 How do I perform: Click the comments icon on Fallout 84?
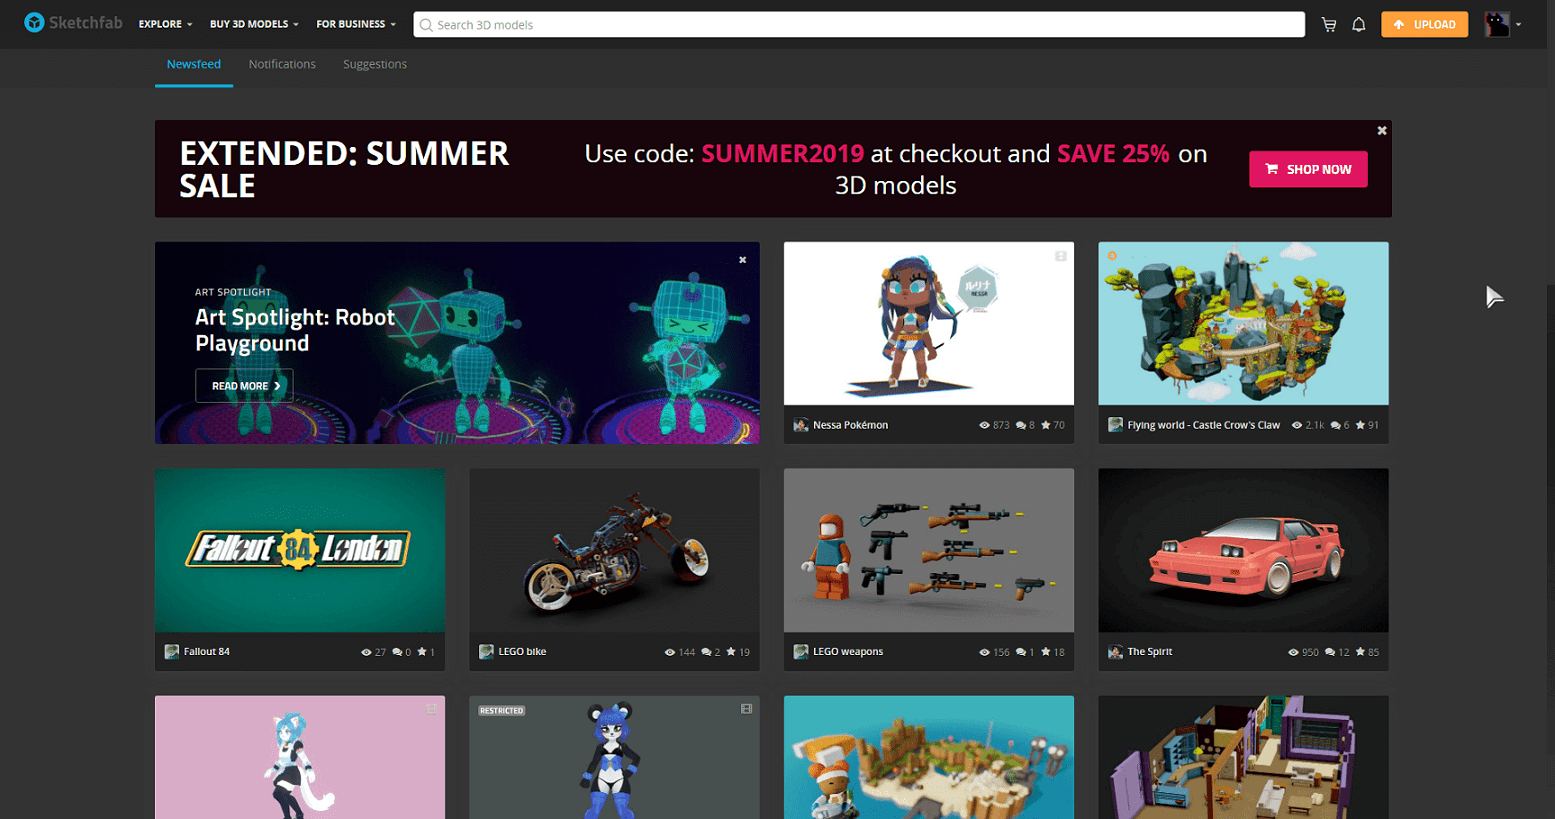[398, 652]
